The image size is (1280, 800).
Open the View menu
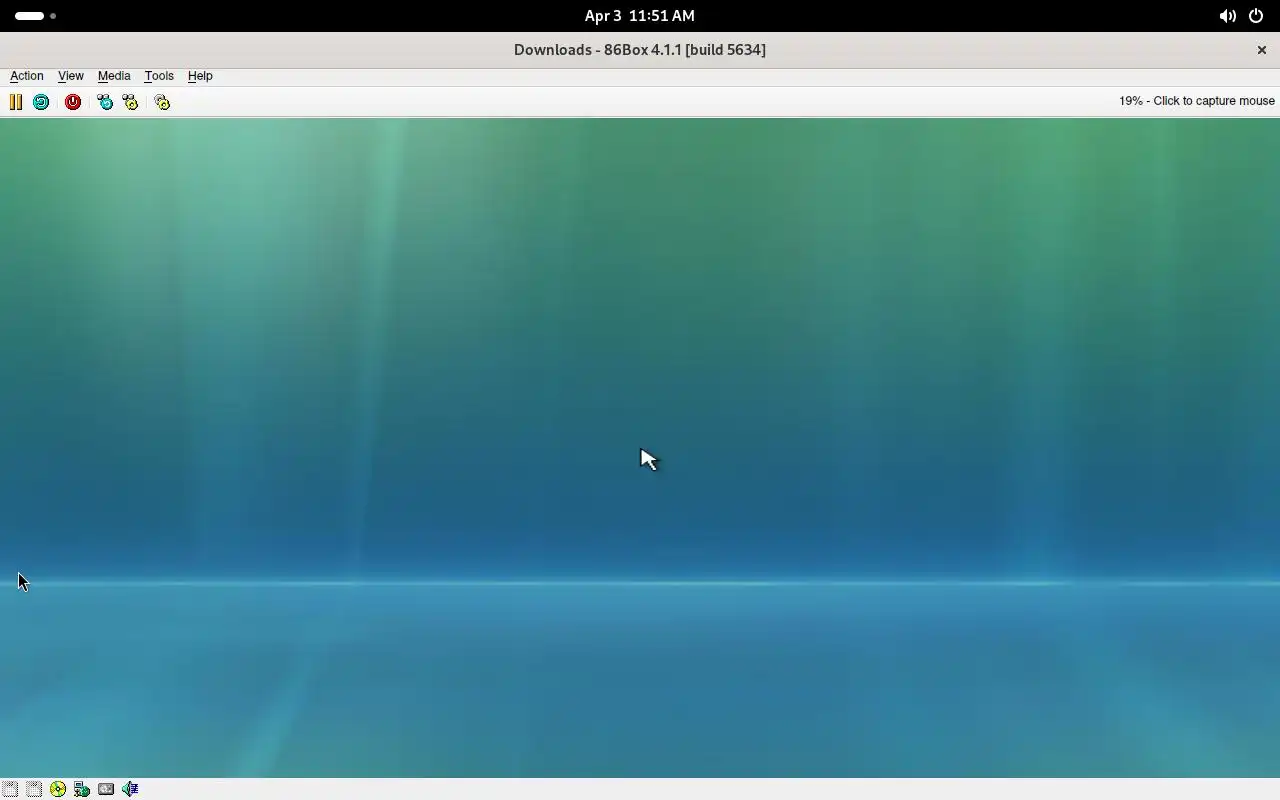(71, 76)
